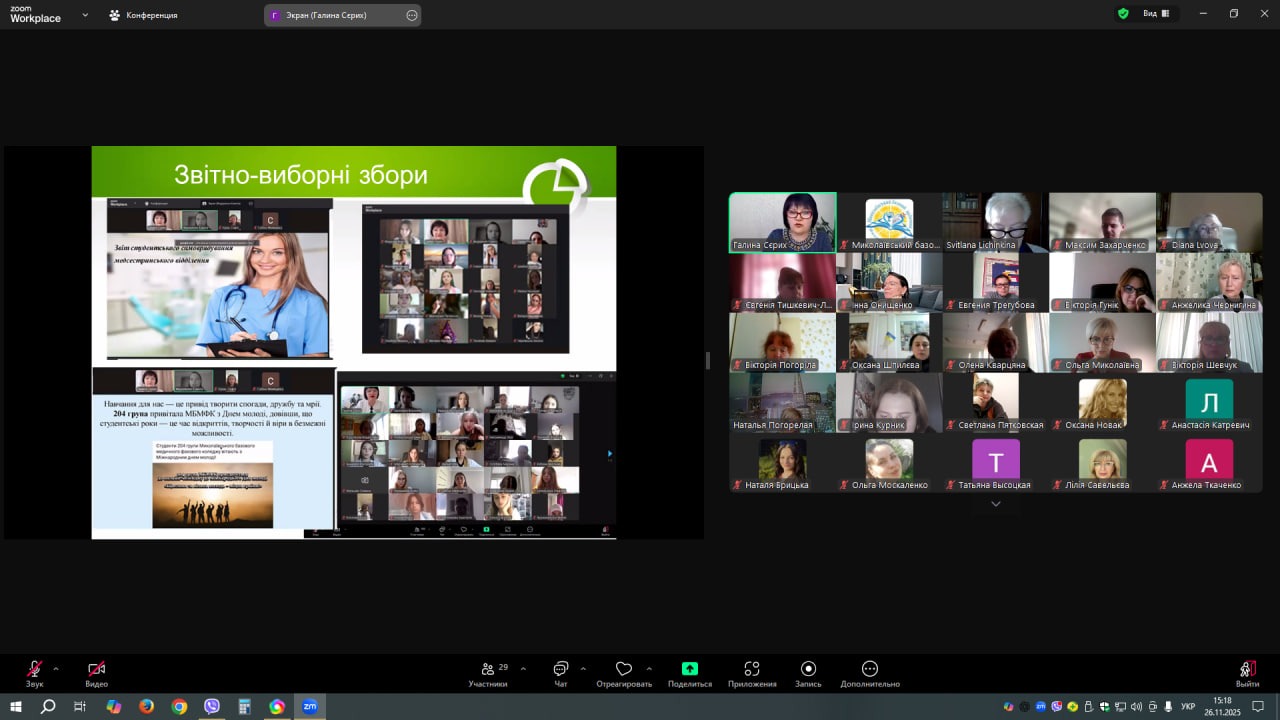Screen dimensions: 1280x720
Task: Unmute microphone with the Звук button
Action: click(x=35, y=669)
